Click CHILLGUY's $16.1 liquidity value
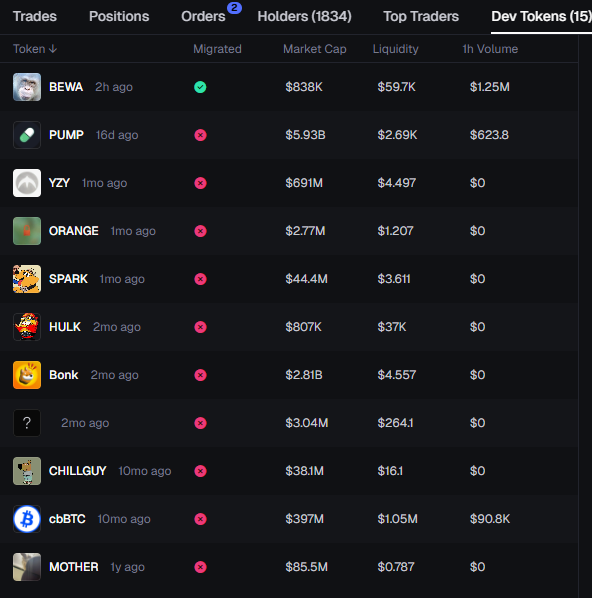This screenshot has width=592, height=598. pyautogui.click(x=390, y=471)
